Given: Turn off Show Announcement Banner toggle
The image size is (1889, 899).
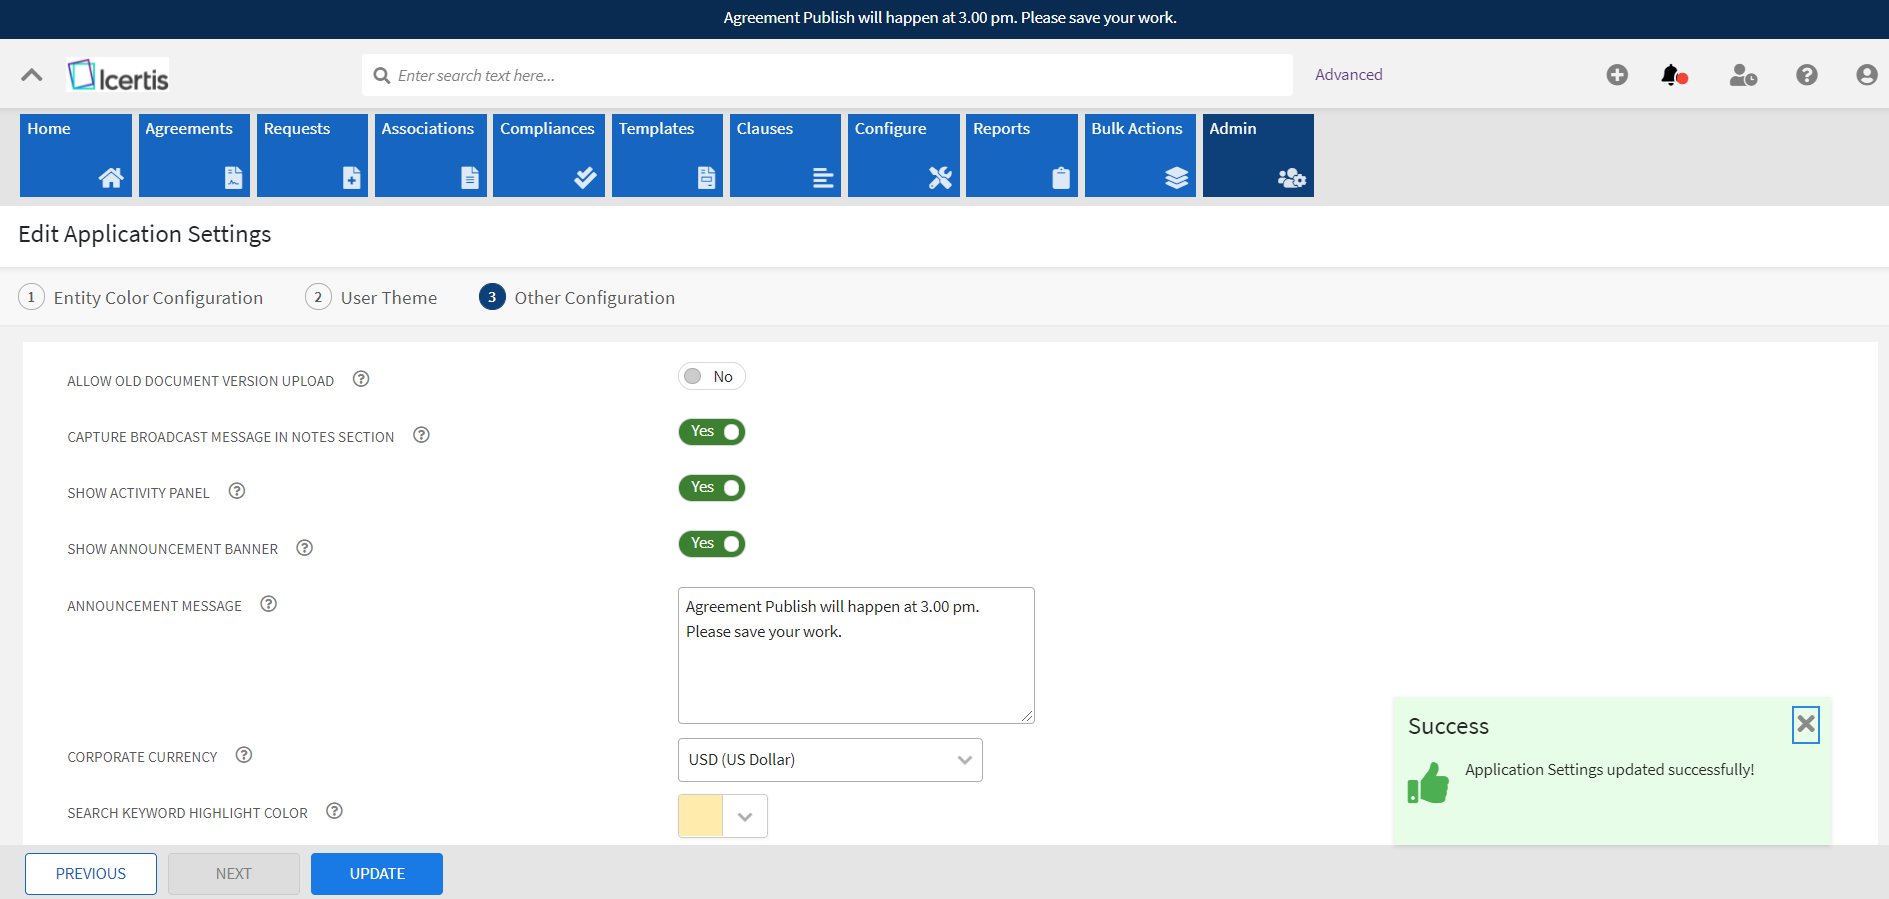Looking at the screenshot, I should (x=711, y=544).
